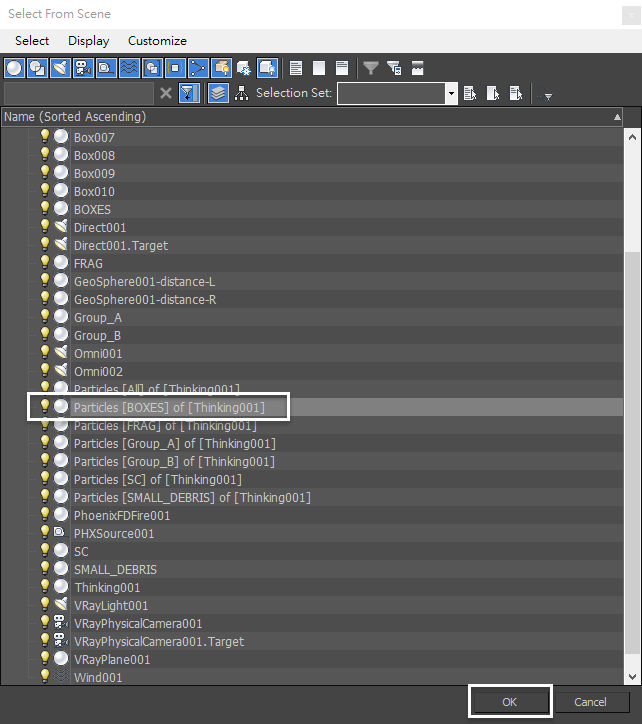Toggle the light bulb next to Group_A
Screen dimensions: 642x724
tap(45, 316)
